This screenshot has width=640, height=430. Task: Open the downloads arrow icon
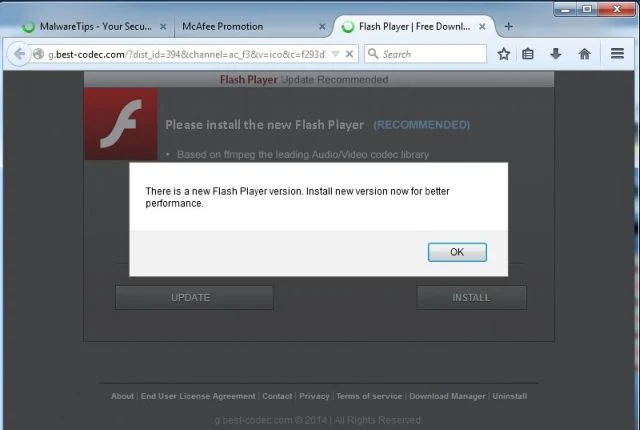tap(556, 53)
